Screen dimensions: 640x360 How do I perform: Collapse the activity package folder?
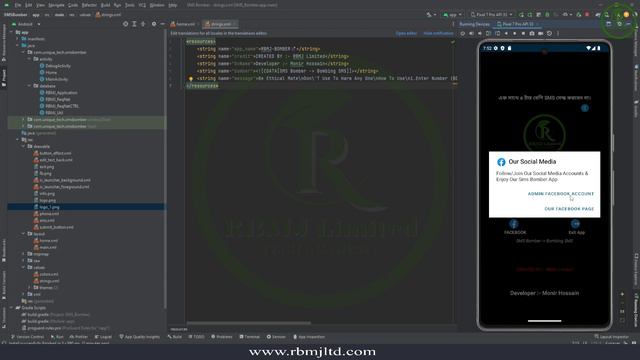[x=29, y=59]
